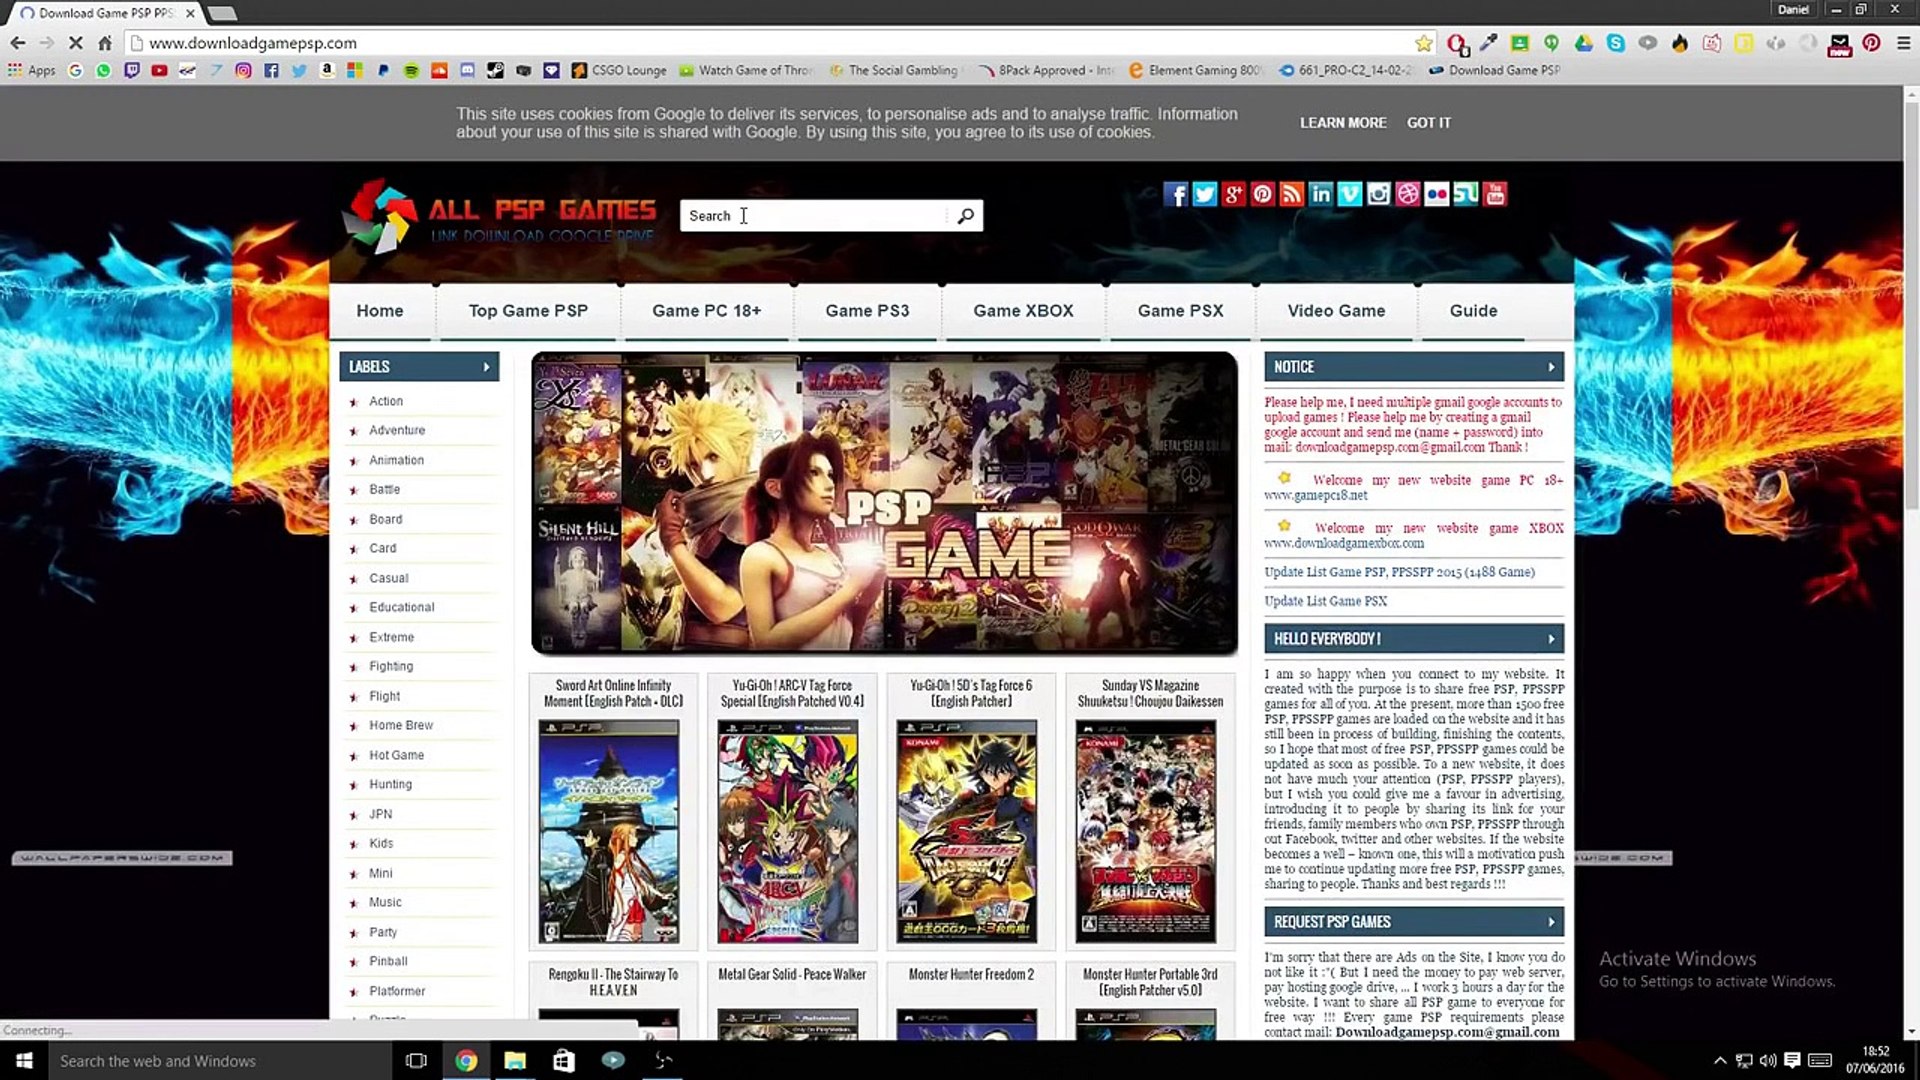The width and height of the screenshot is (1920, 1080).
Task: Open the Game PS3 menu
Action: tap(867, 311)
